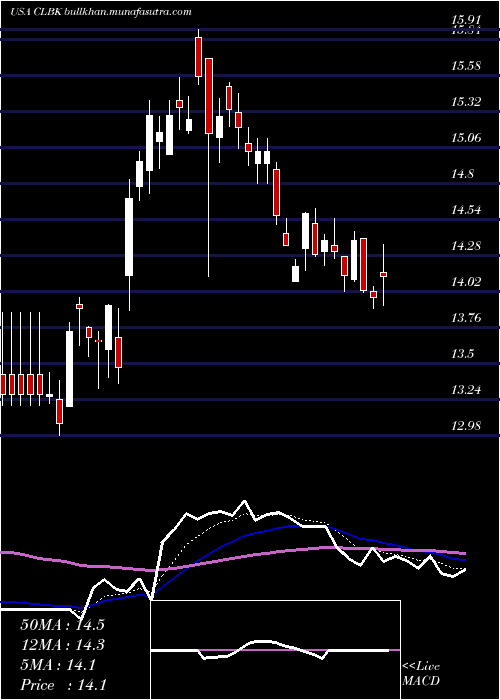Click the 14.8 price axis label

coord(462,174)
